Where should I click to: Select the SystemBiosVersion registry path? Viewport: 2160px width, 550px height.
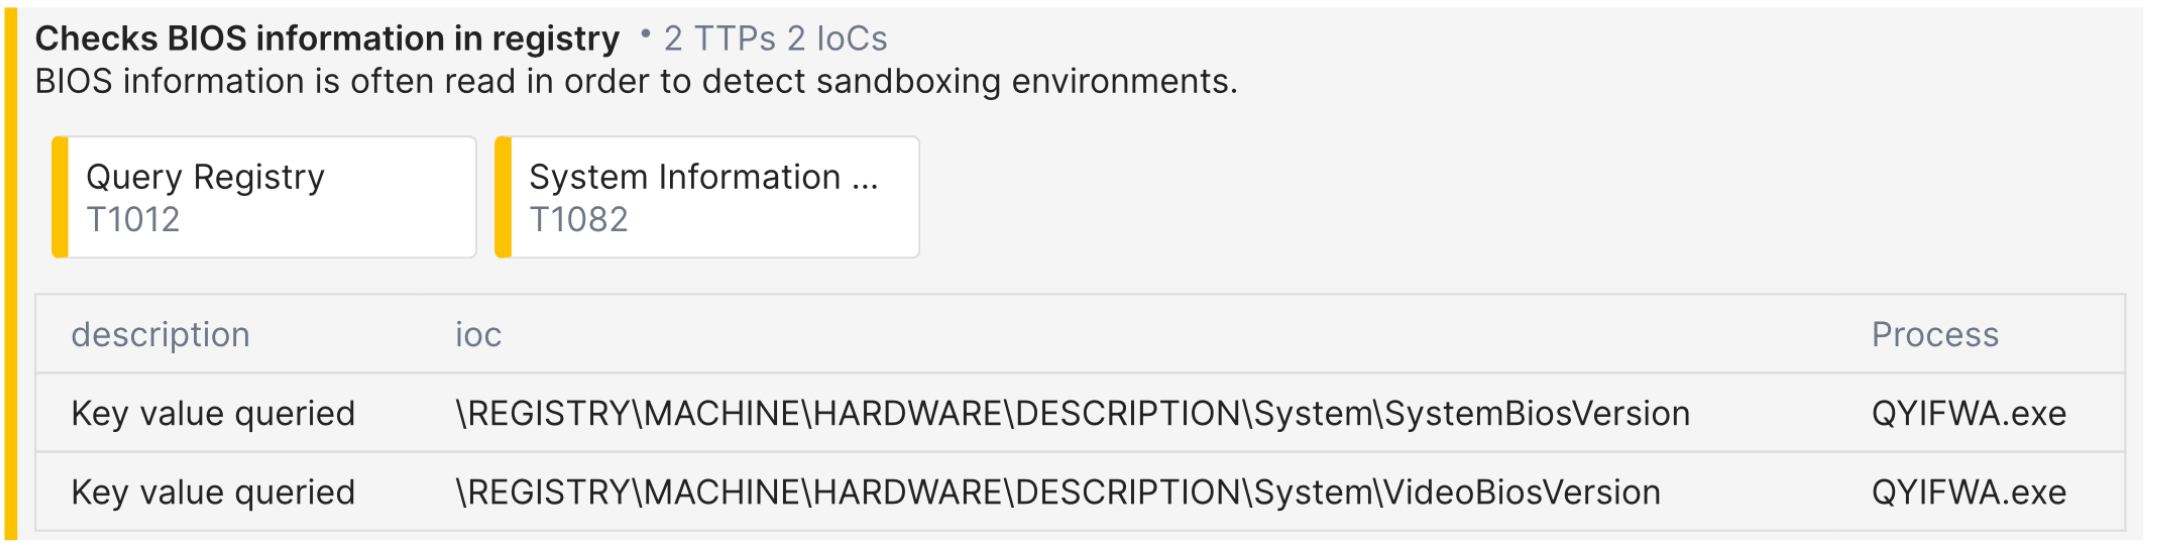coord(1072,413)
